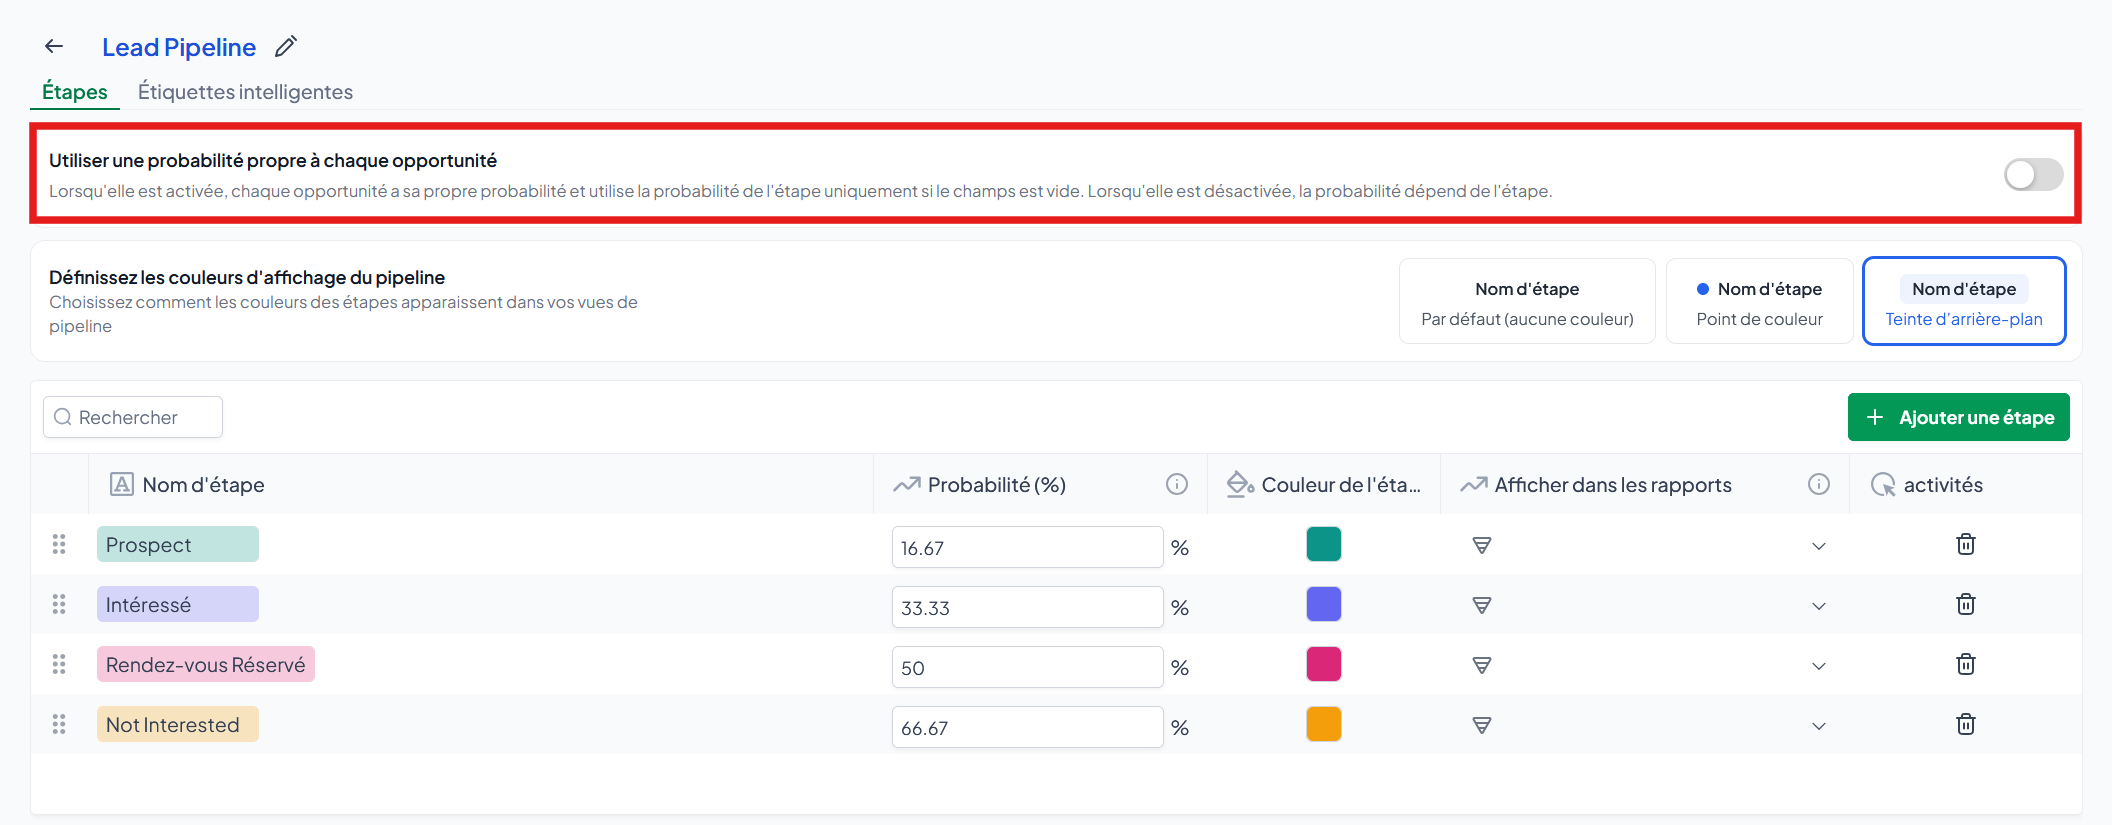Click the Rechercher search field
The image size is (2112, 825).
pyautogui.click(x=133, y=417)
